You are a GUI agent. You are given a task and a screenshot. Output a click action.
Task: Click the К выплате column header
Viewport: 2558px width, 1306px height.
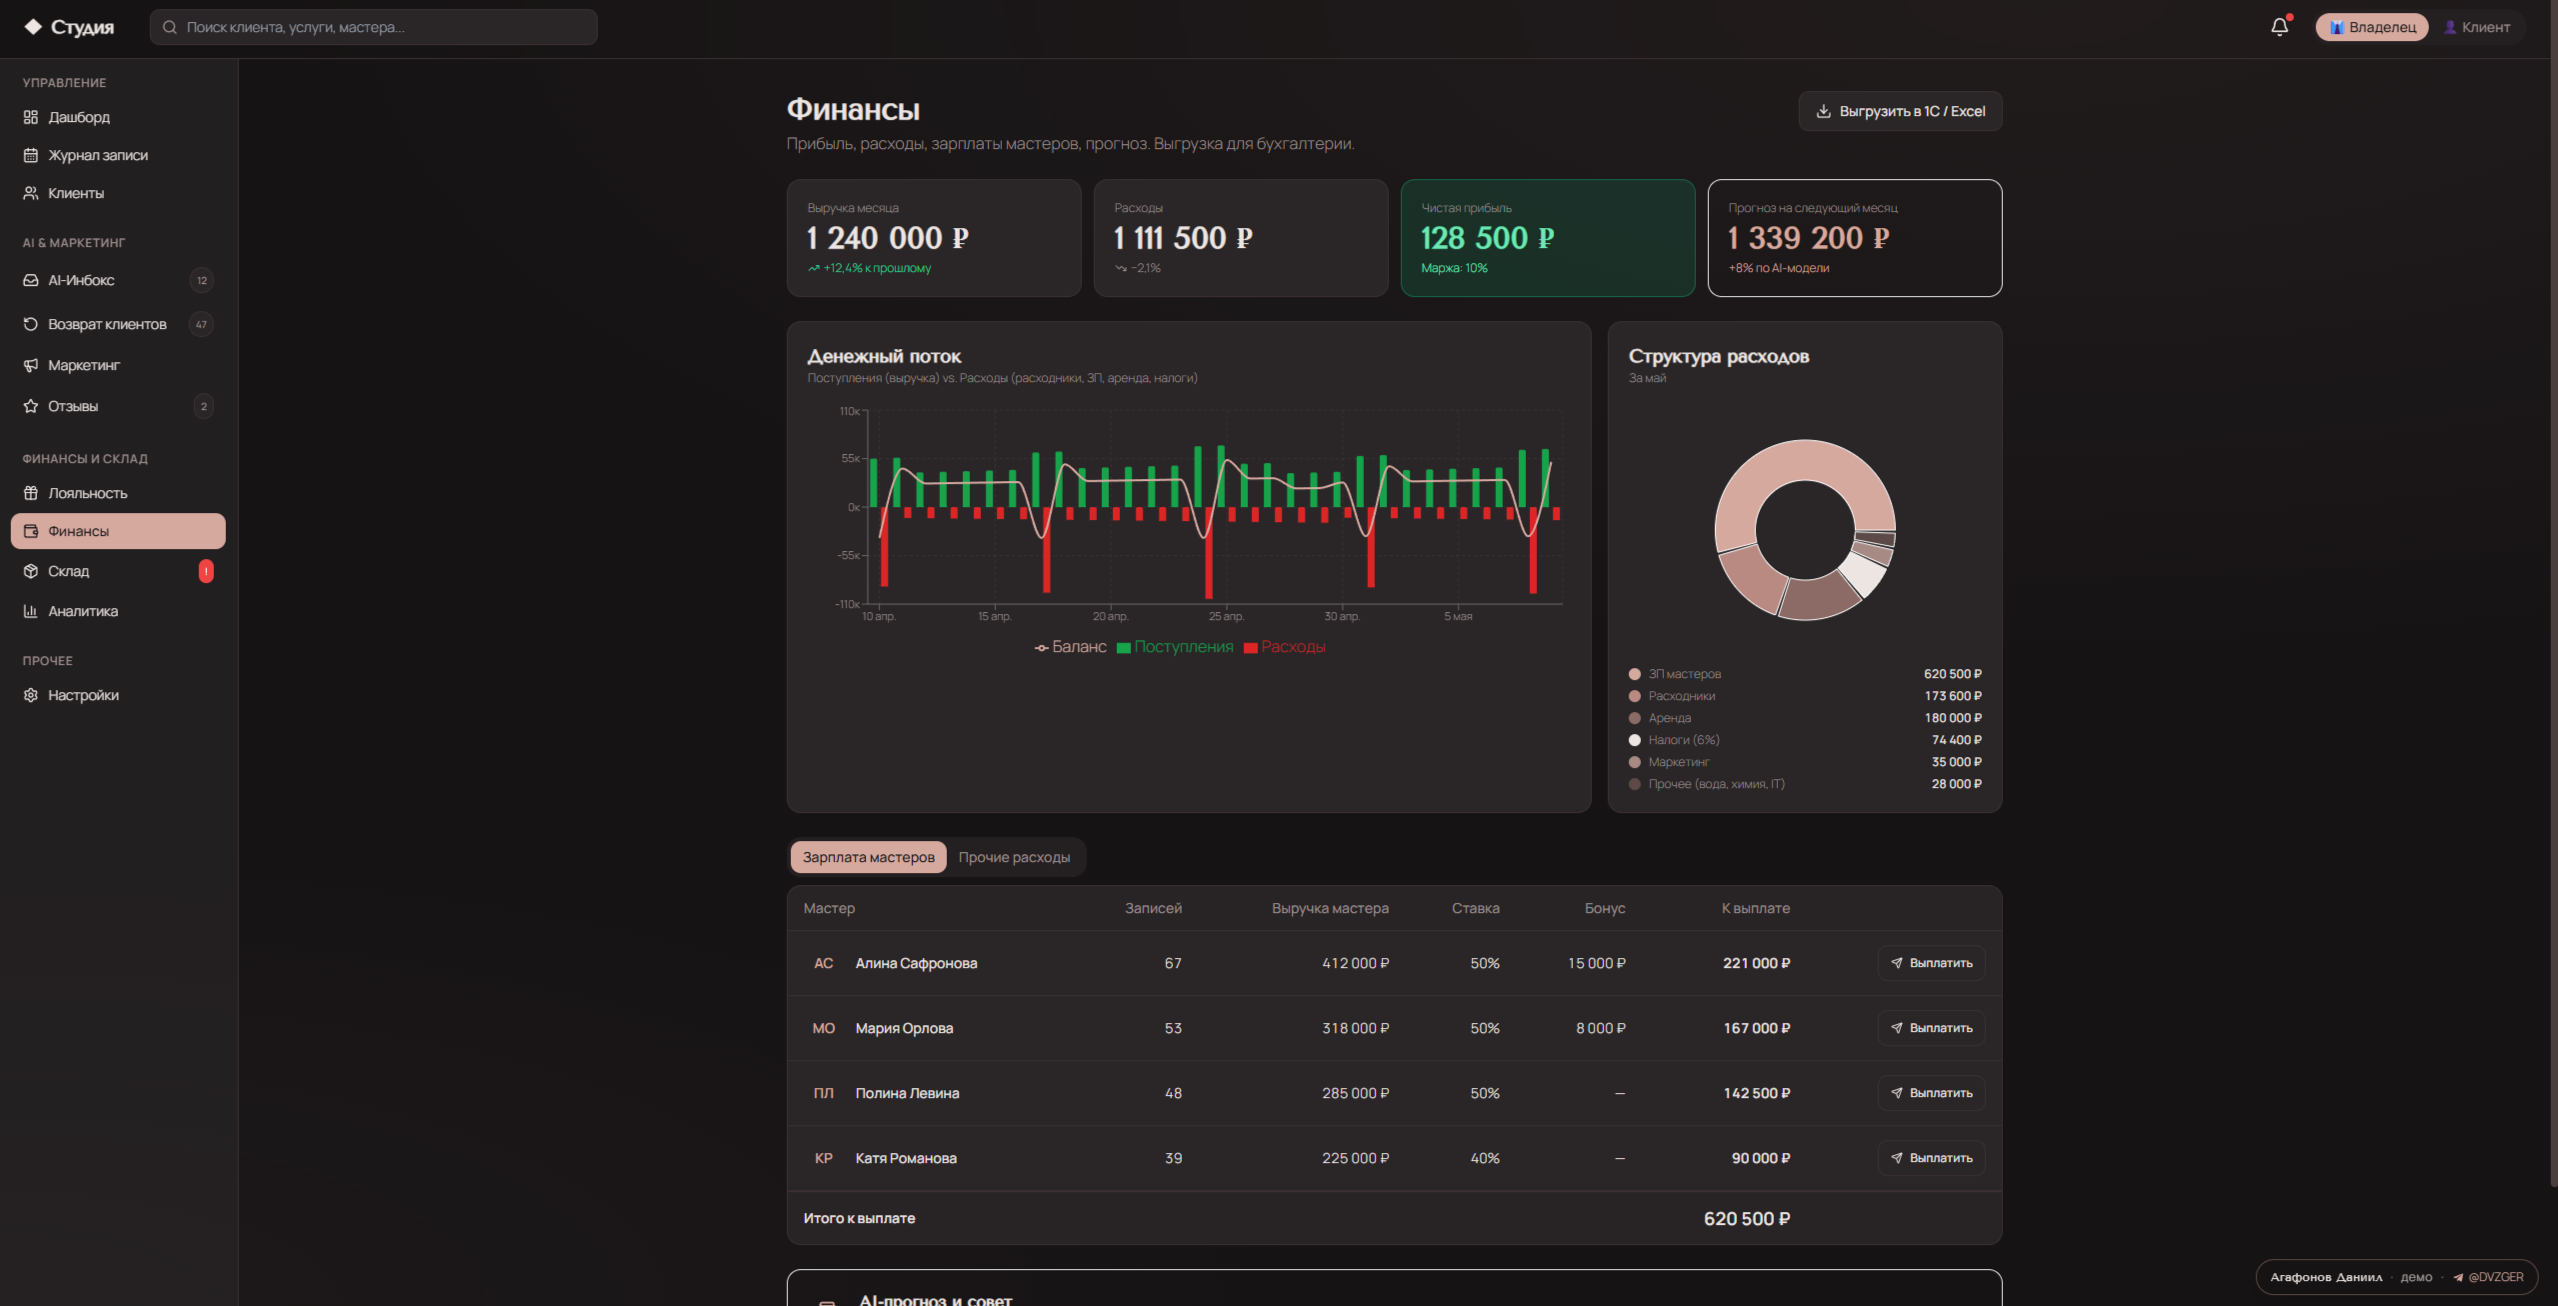(x=1755, y=908)
